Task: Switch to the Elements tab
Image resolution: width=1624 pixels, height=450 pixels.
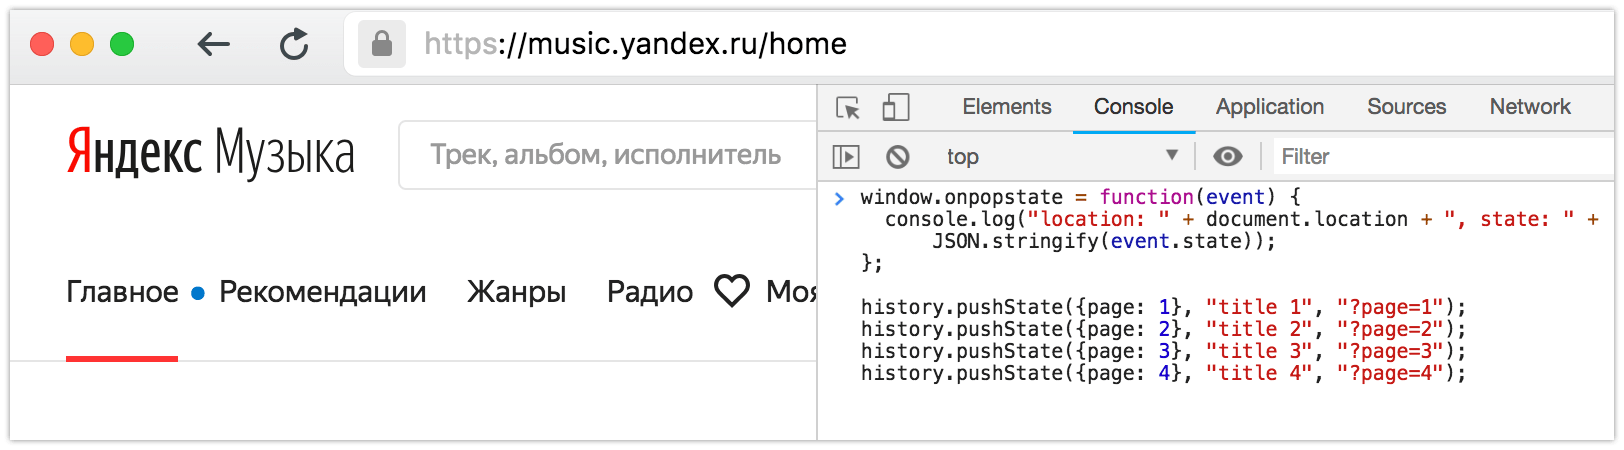Action: (x=1006, y=107)
